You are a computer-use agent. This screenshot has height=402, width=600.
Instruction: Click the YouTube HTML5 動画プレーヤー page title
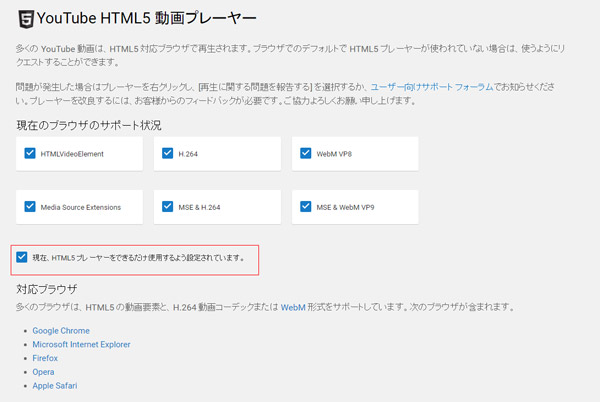pos(147,18)
